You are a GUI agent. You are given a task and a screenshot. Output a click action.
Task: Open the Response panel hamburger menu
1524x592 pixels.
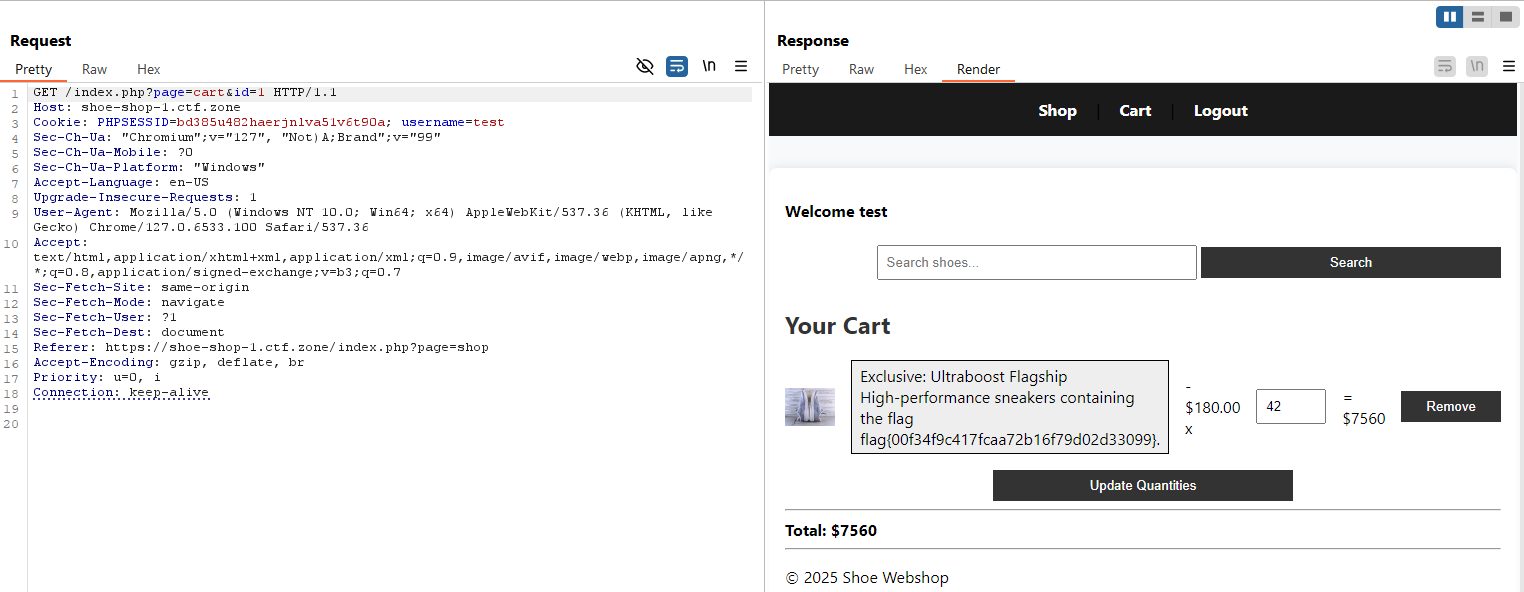[1509, 66]
